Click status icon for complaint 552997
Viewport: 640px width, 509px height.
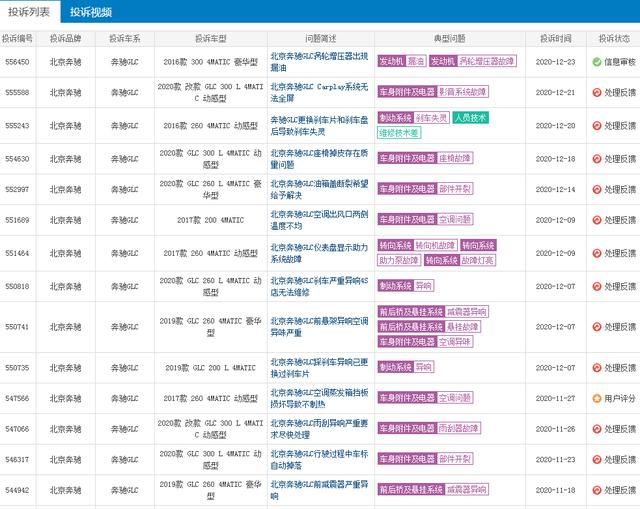[597, 189]
